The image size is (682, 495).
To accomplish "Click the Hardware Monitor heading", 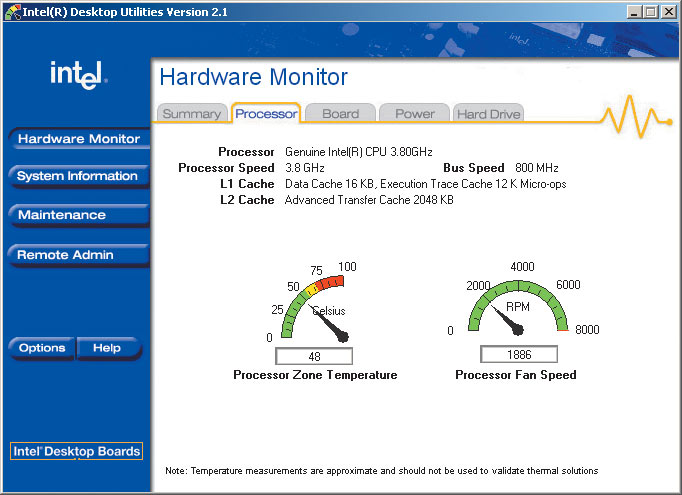I will pos(254,77).
